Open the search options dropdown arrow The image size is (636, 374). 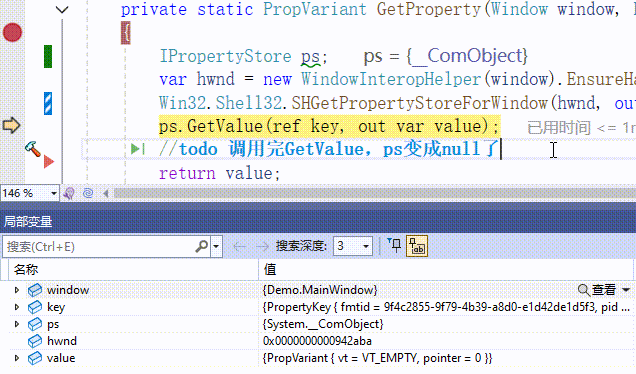coord(216,246)
